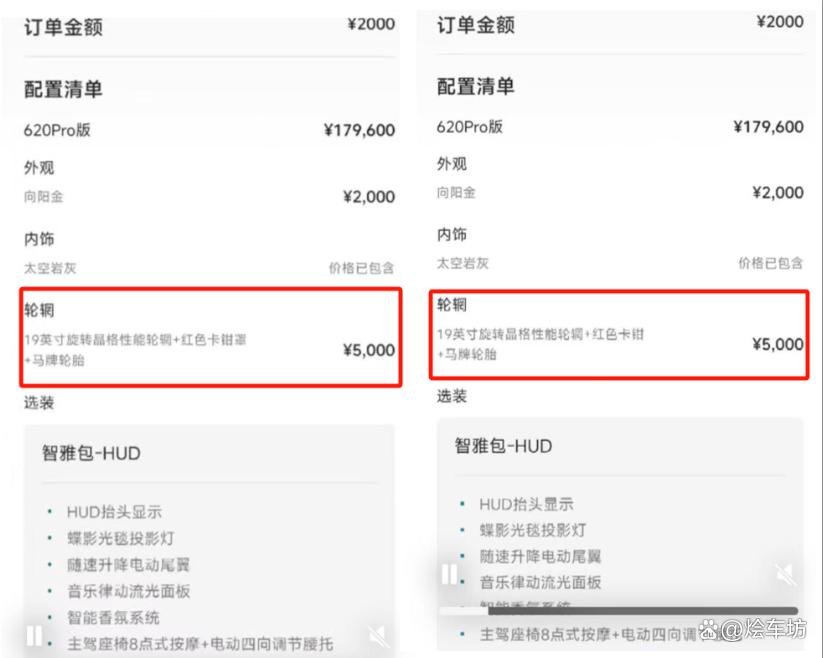The height and width of the screenshot is (658, 823).
Task: Select 向阳金 exterior option on left
Action: tap(44, 197)
